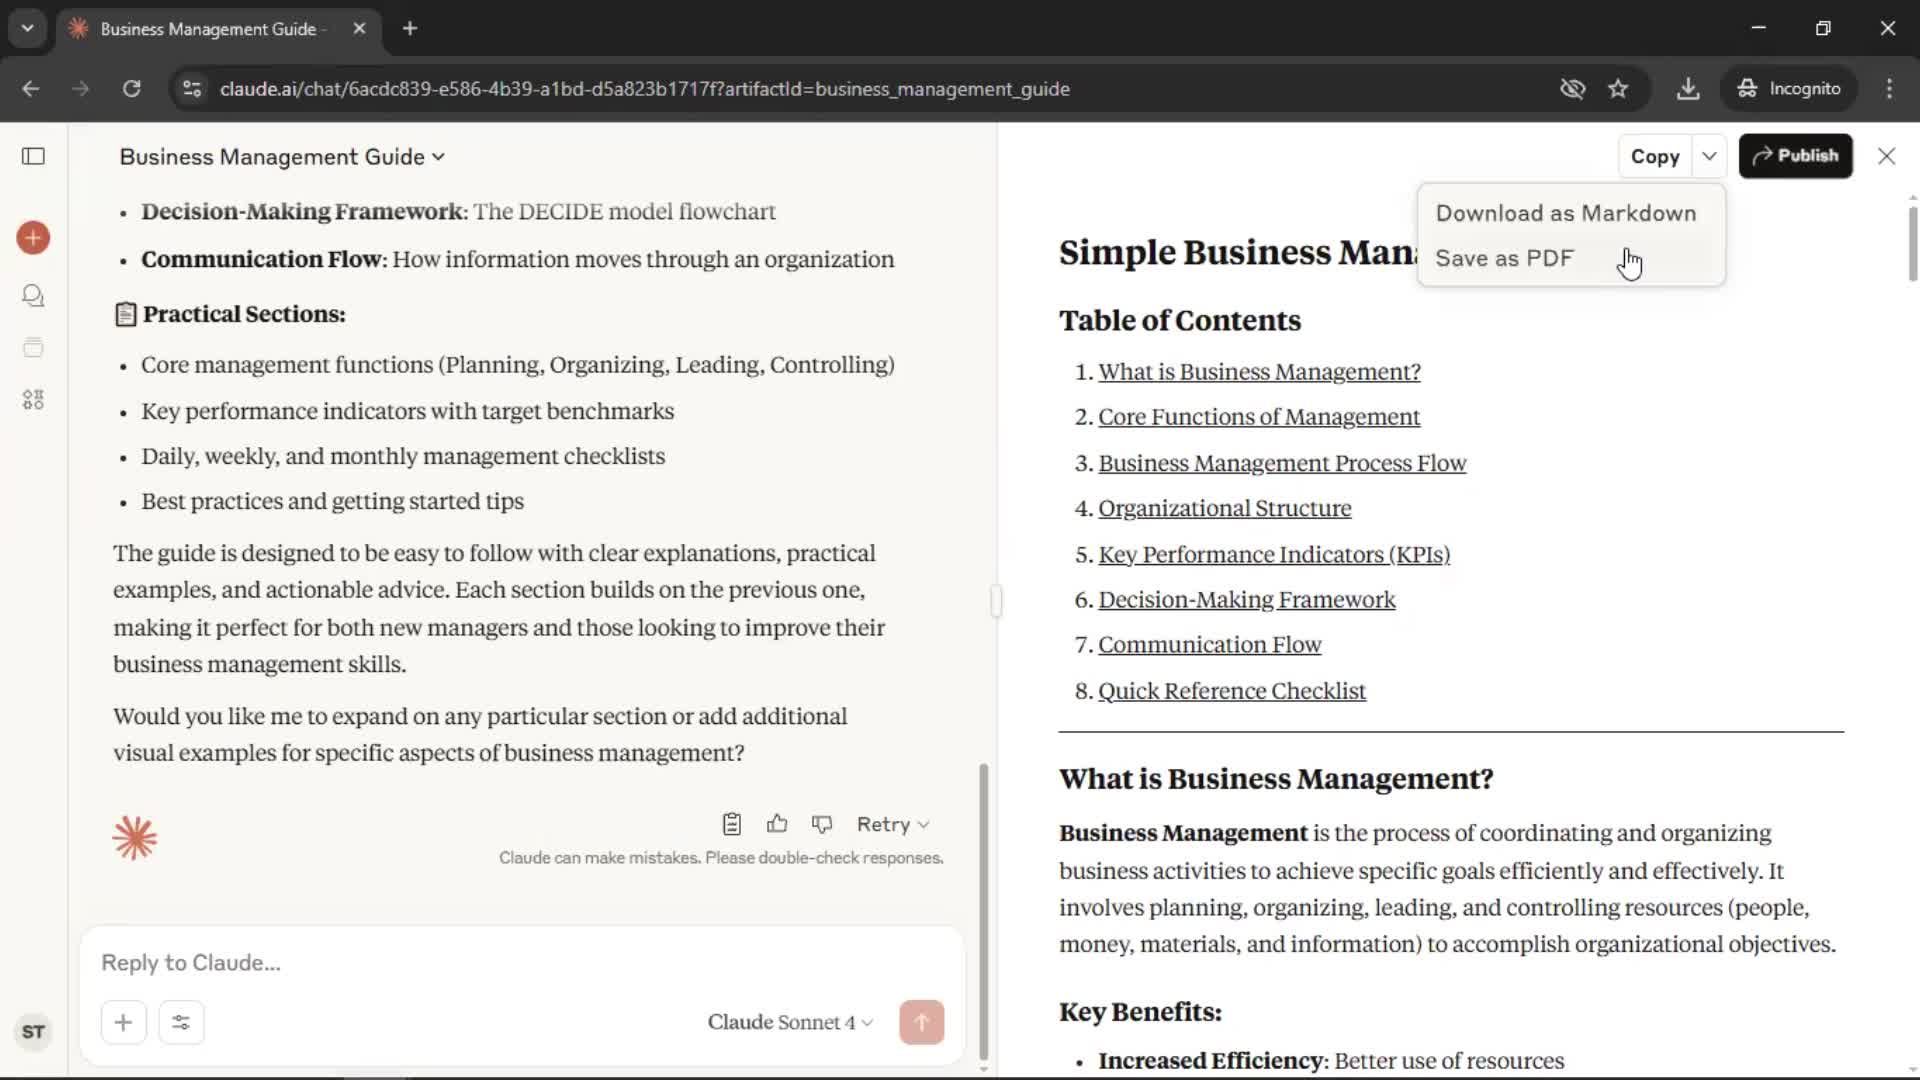Send message with arrow button
The height and width of the screenshot is (1080, 1920).
(921, 1022)
